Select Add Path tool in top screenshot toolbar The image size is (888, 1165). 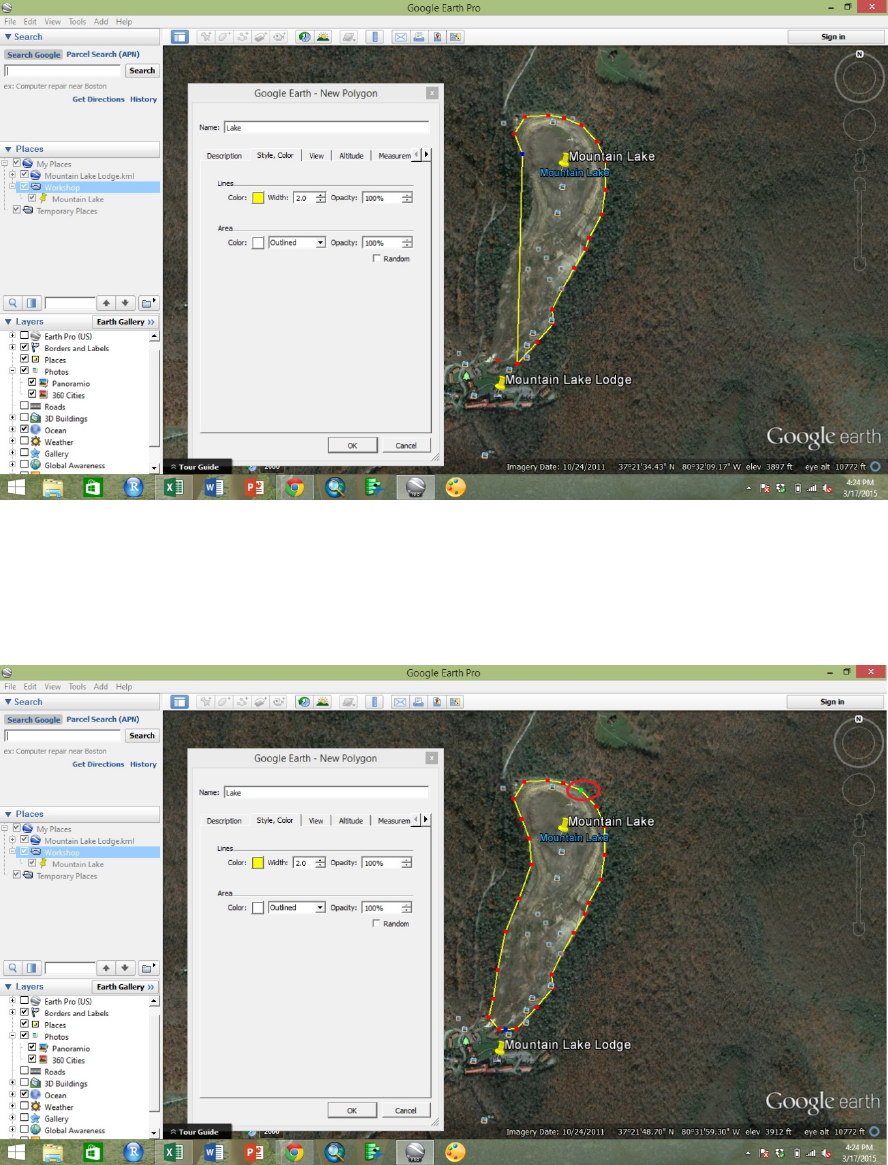pos(242,36)
